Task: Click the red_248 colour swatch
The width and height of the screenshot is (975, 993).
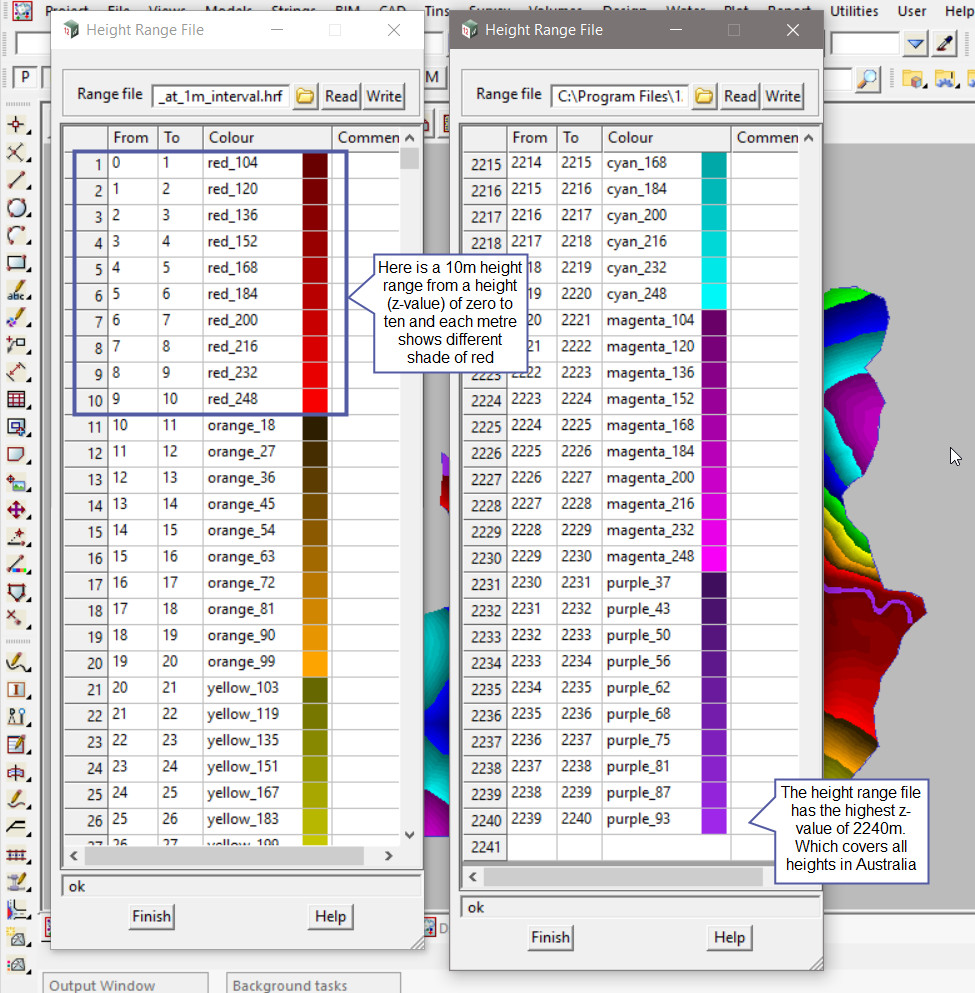Action: [x=315, y=399]
